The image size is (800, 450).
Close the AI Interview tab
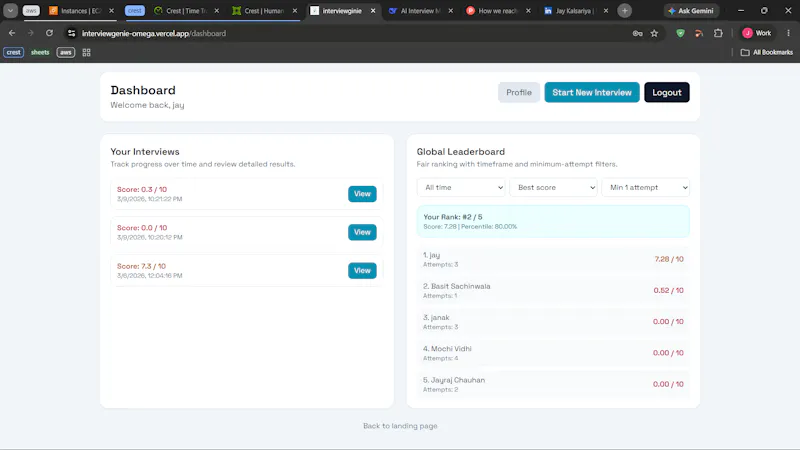click(x=451, y=11)
